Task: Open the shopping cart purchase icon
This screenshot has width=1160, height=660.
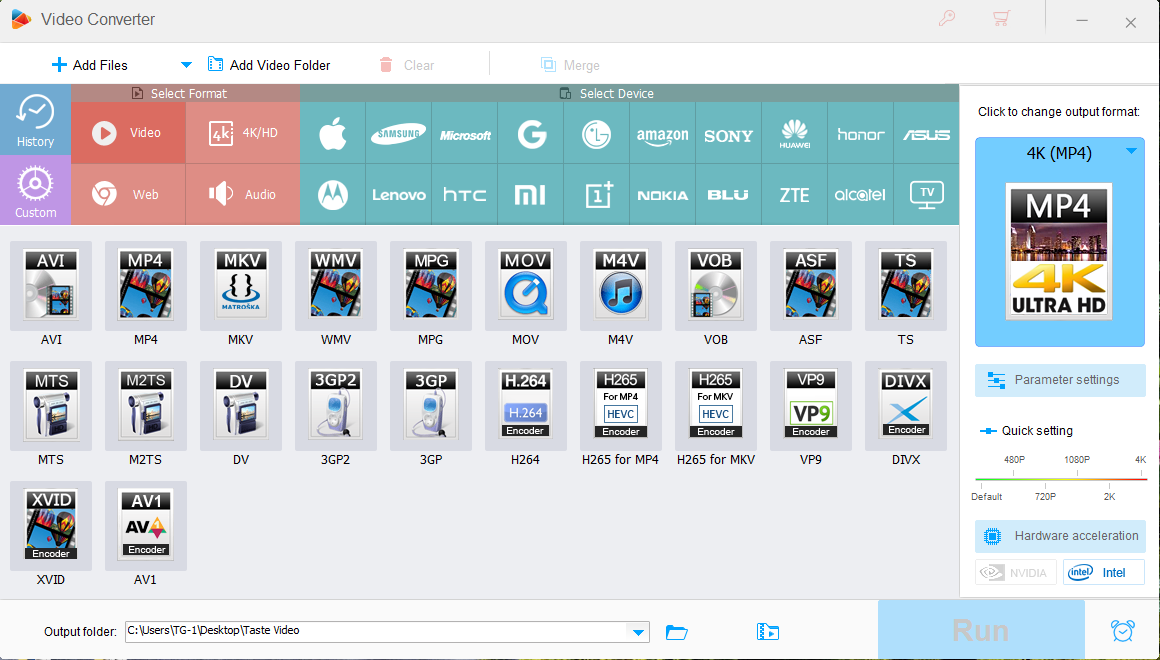Action: (x=1002, y=18)
